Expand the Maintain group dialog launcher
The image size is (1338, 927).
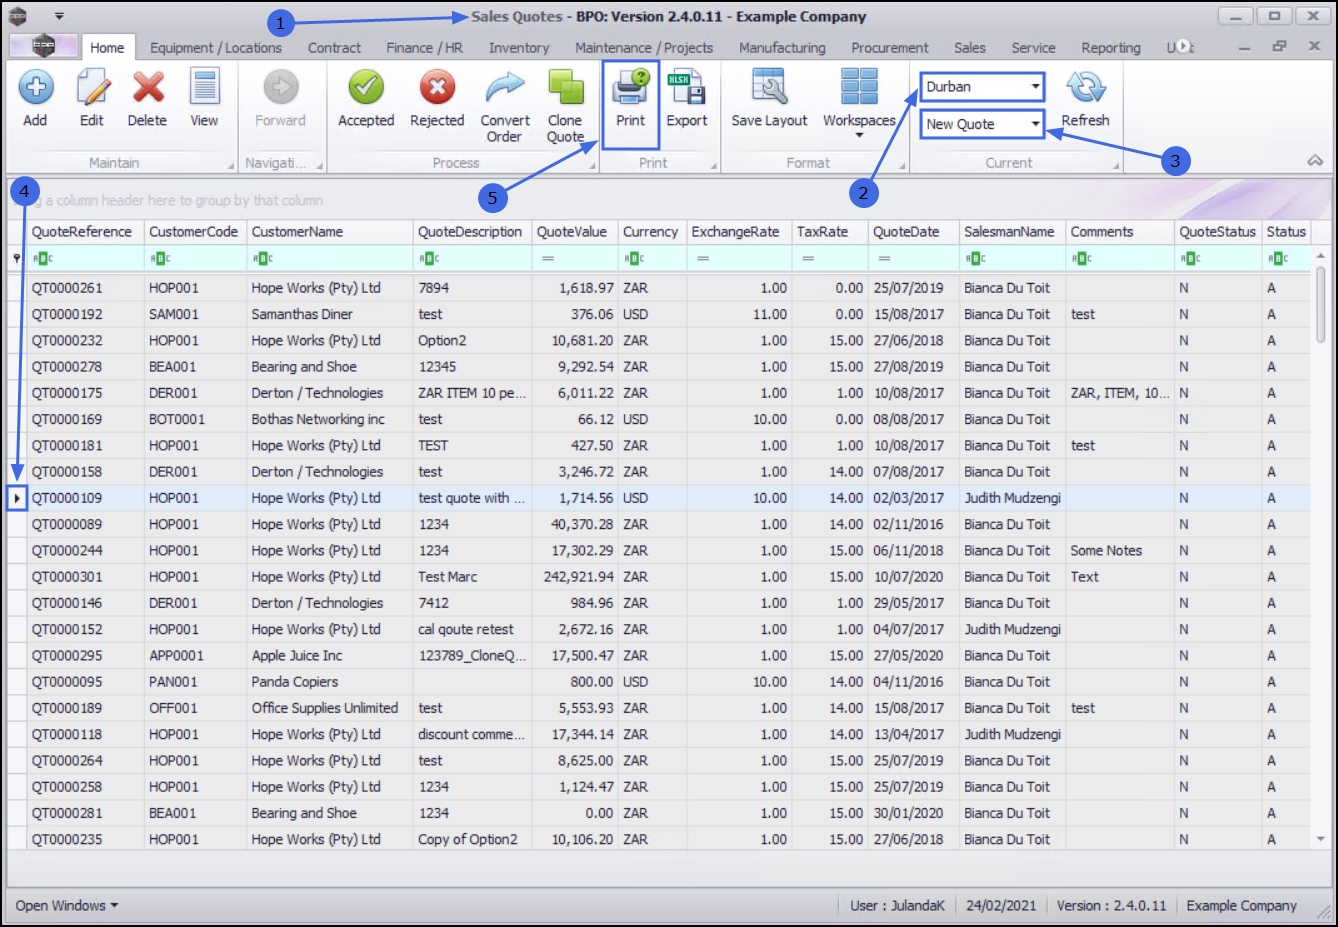(x=231, y=165)
